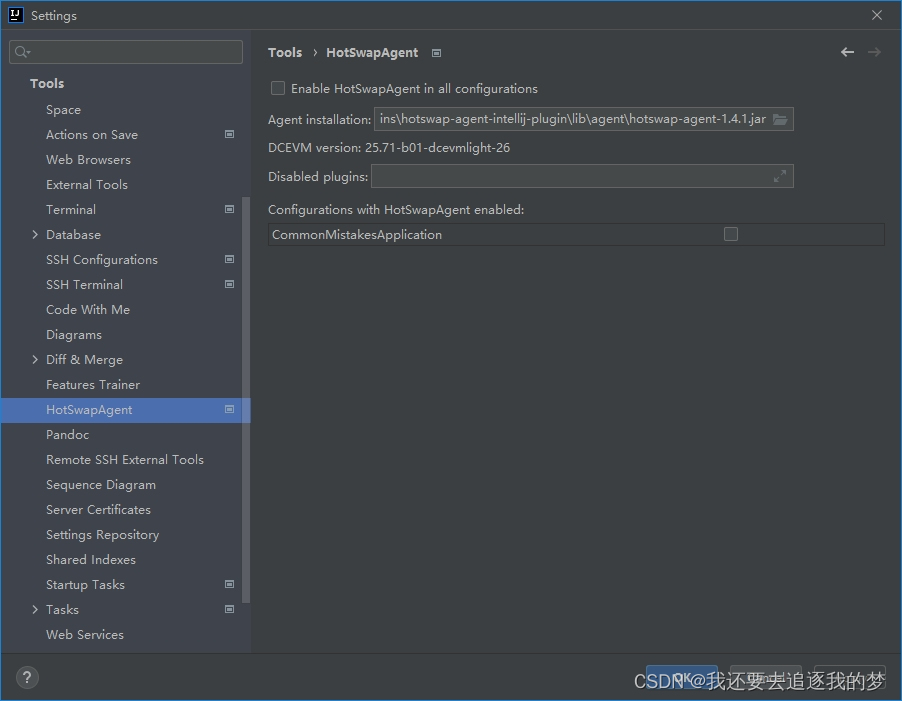
Task: Select HotSwapAgent in the sidebar
Action: point(89,410)
